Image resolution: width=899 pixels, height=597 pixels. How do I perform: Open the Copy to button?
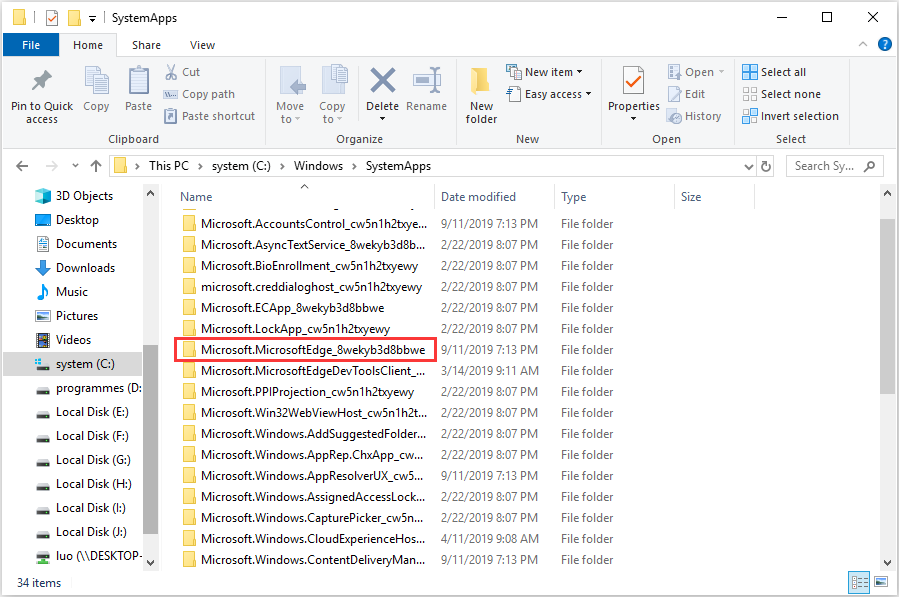(333, 95)
